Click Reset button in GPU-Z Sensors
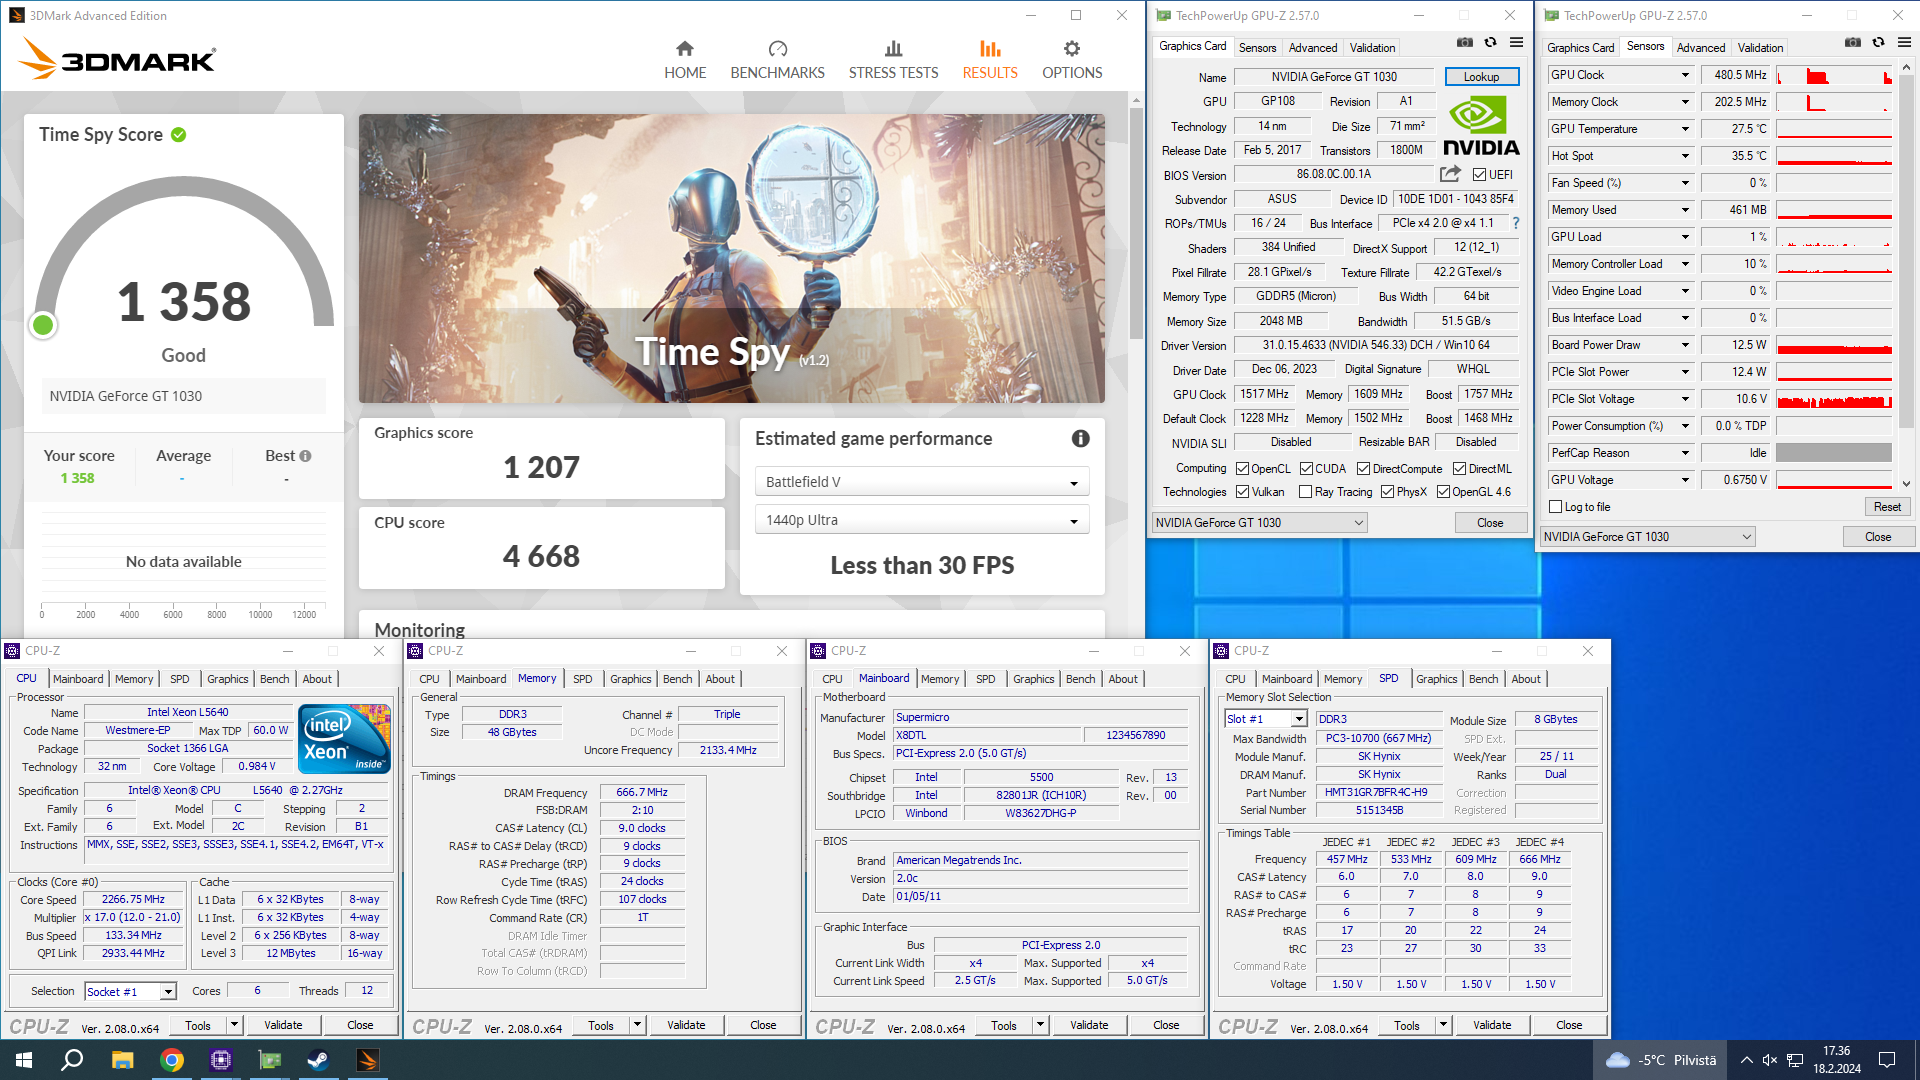This screenshot has width=1920, height=1080. (x=1887, y=507)
